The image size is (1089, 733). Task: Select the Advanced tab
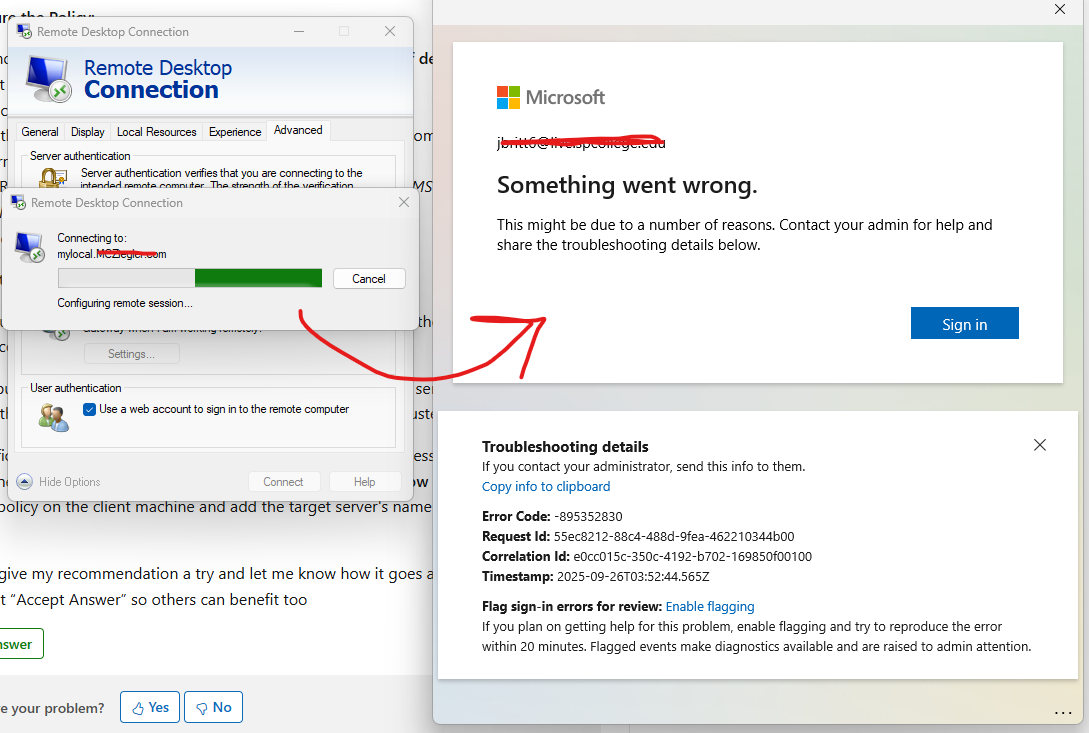point(298,130)
